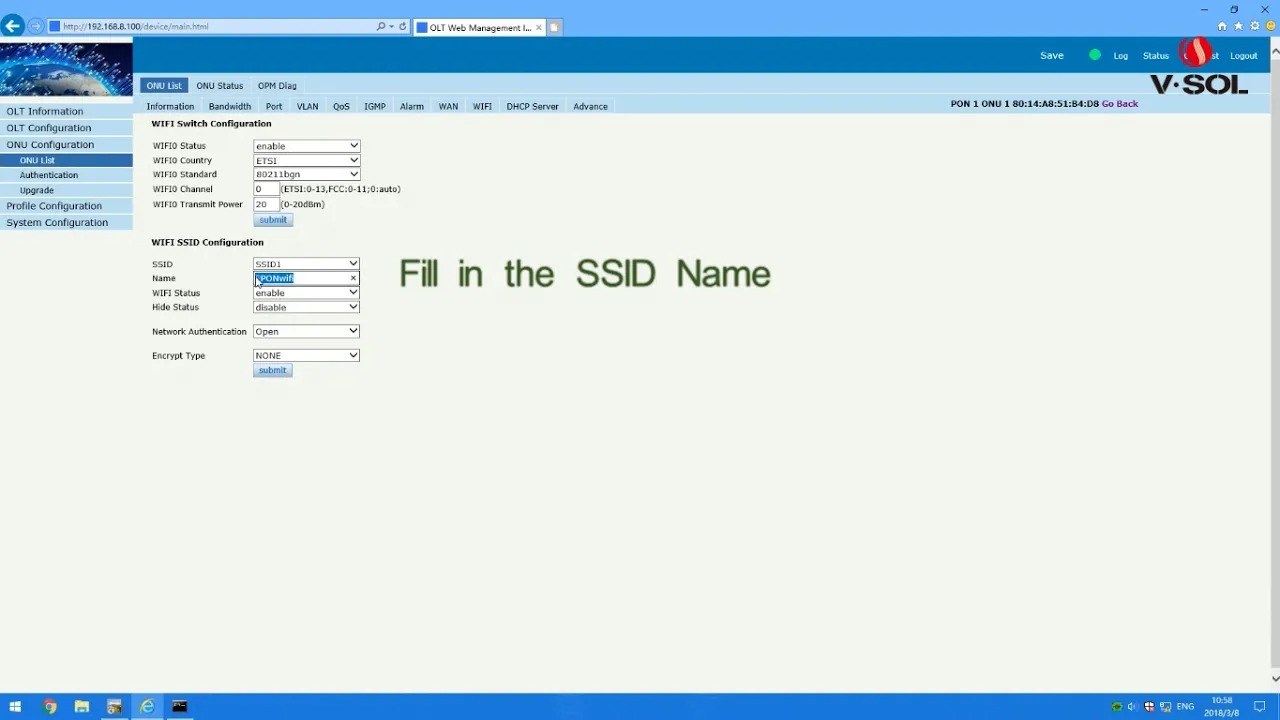The image size is (1280, 720).
Task: Open browser settings gear icon
Action: (1254, 27)
